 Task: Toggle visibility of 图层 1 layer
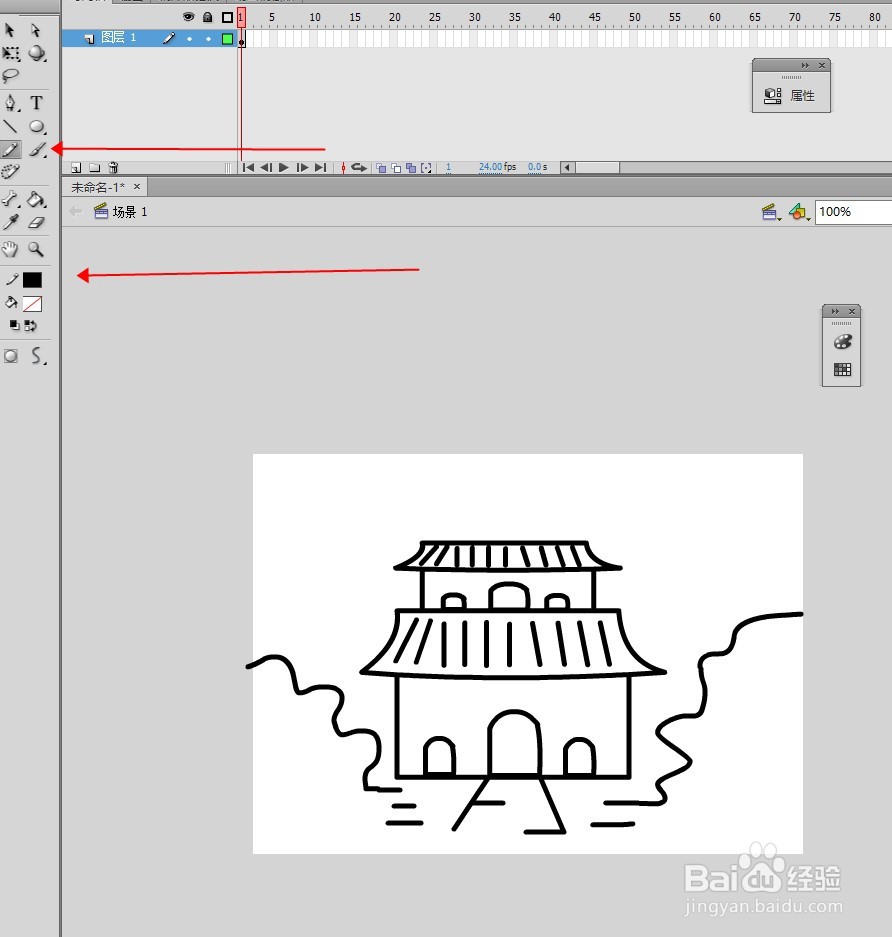pyautogui.click(x=190, y=39)
